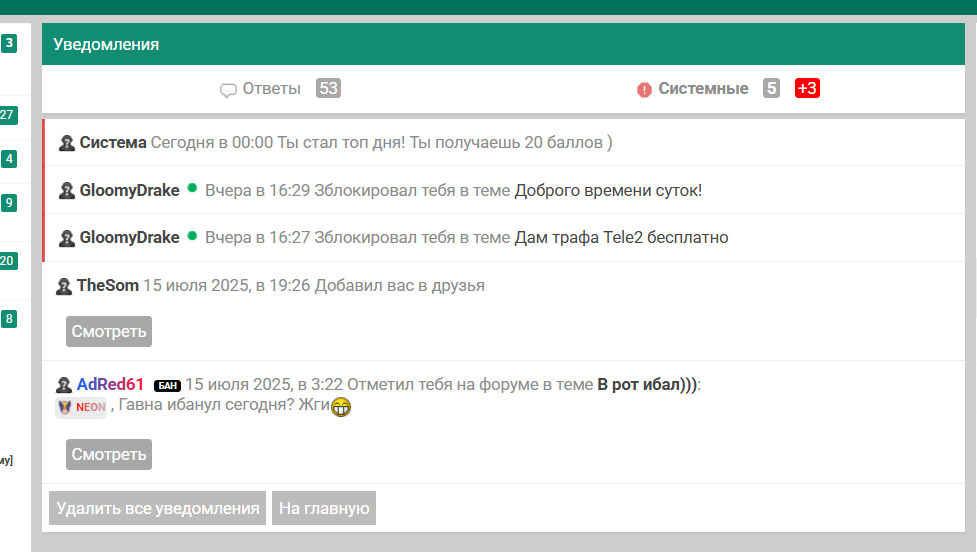
Task: Click the Уведомления header title
Action: [x=106, y=44]
